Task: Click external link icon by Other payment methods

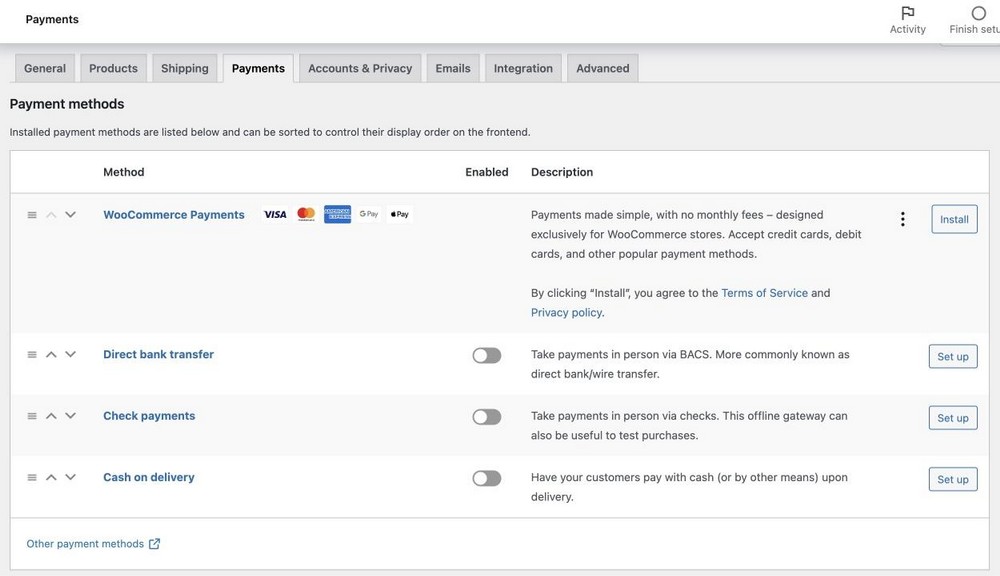Action: (x=154, y=543)
